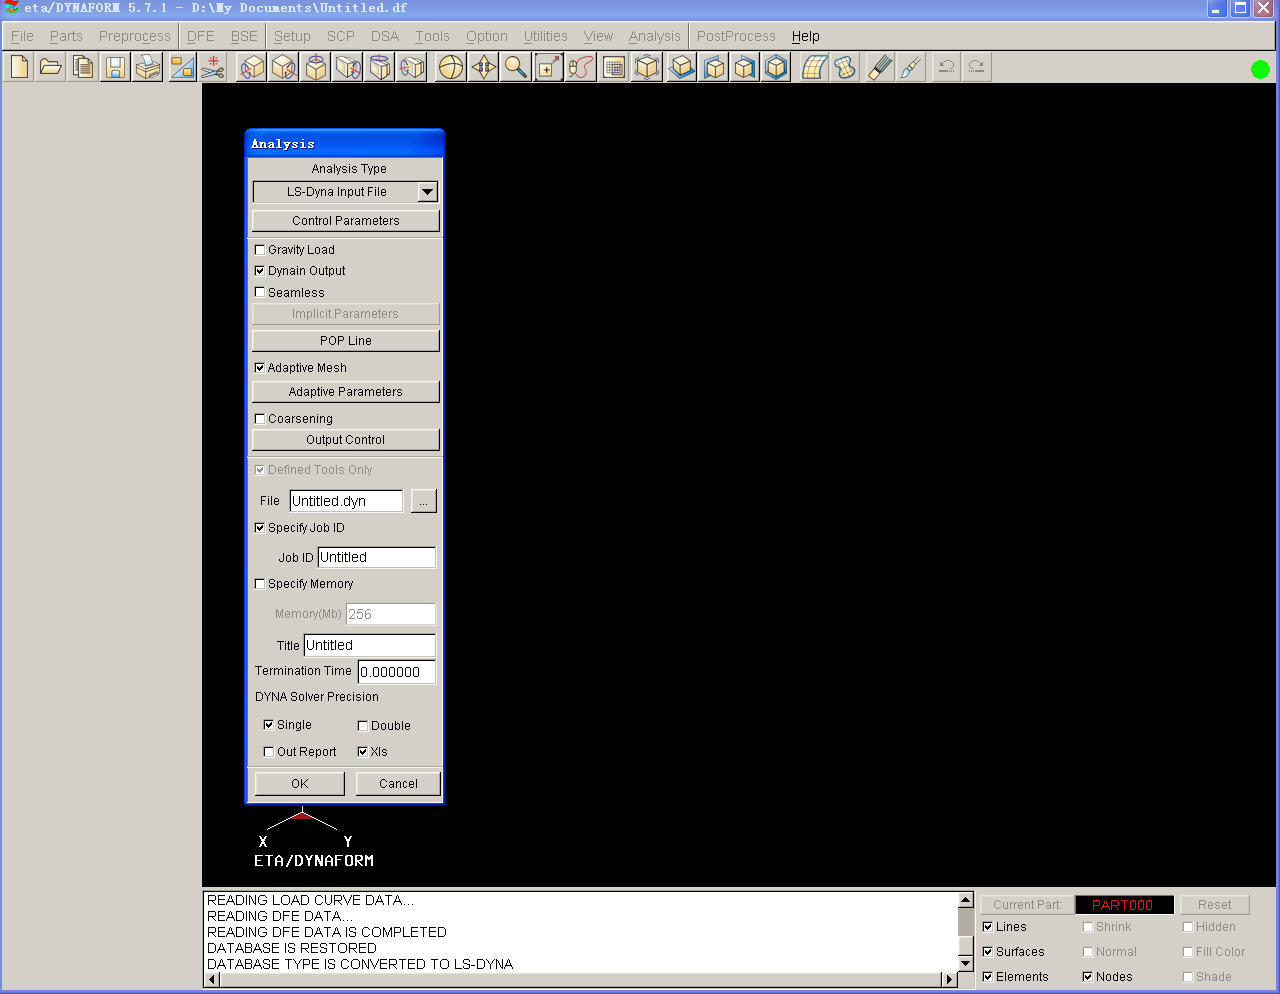Switch to top view, plane beneath cube

681,67
